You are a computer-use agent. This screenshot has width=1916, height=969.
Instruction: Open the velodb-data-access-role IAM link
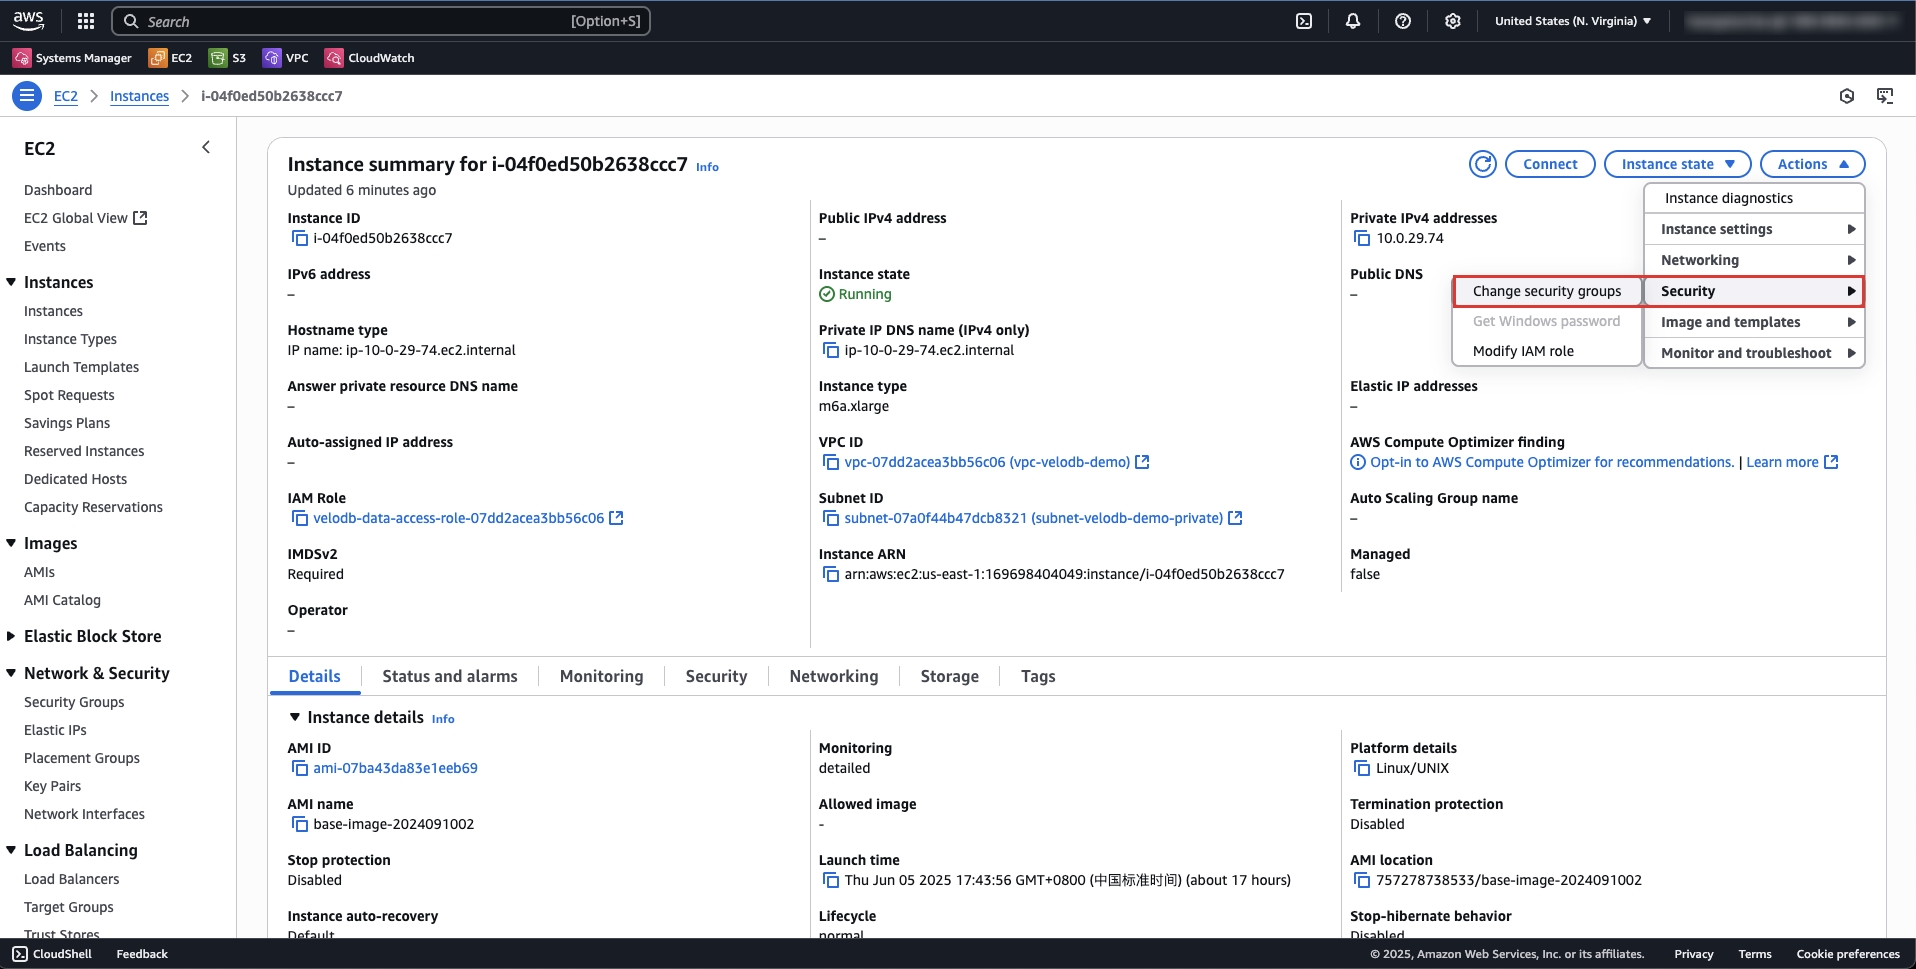coord(468,518)
